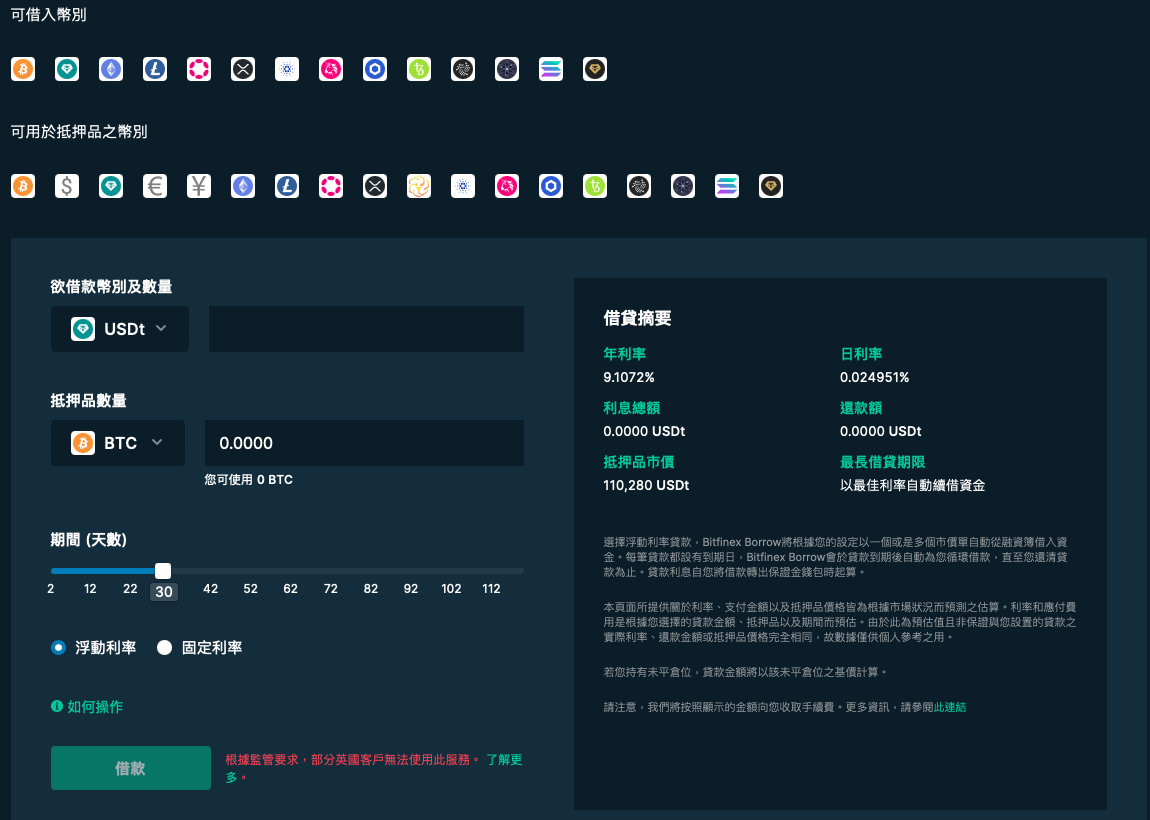Viewport: 1150px width, 820px height.
Task: Select IOTA in the borrowable currencies row
Action: click(x=463, y=69)
